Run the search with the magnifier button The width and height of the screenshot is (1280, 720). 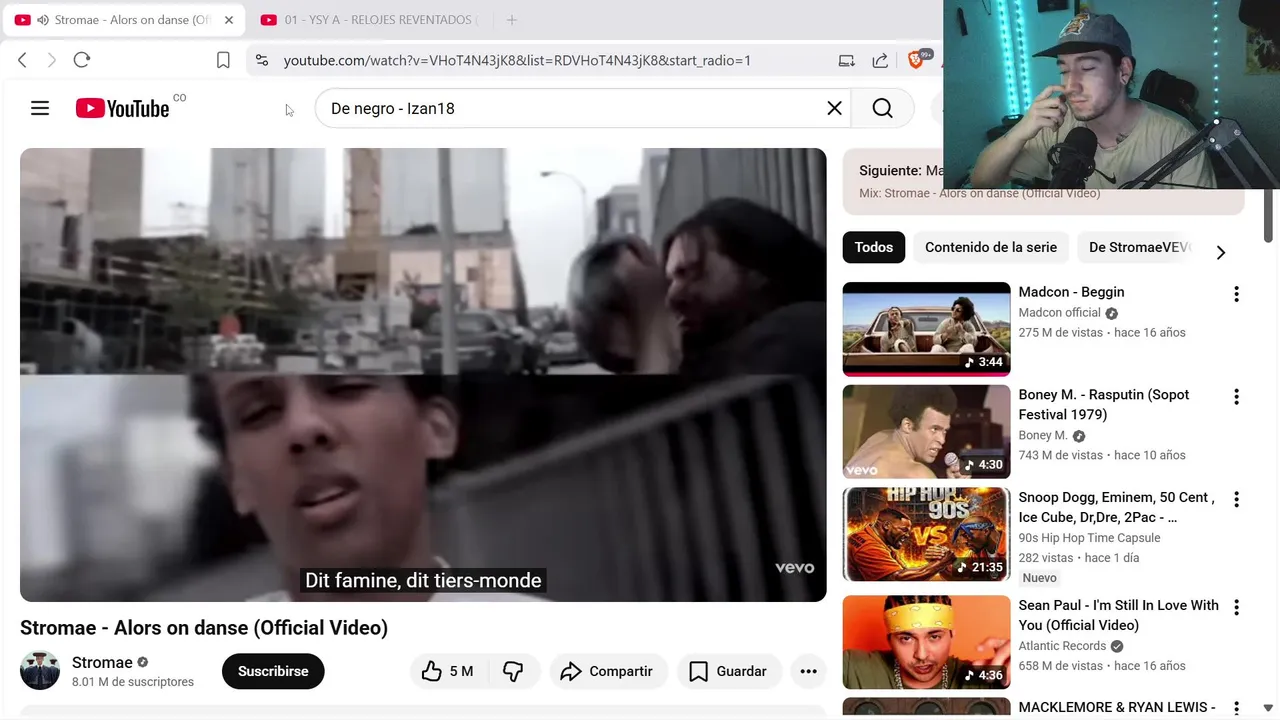click(882, 108)
